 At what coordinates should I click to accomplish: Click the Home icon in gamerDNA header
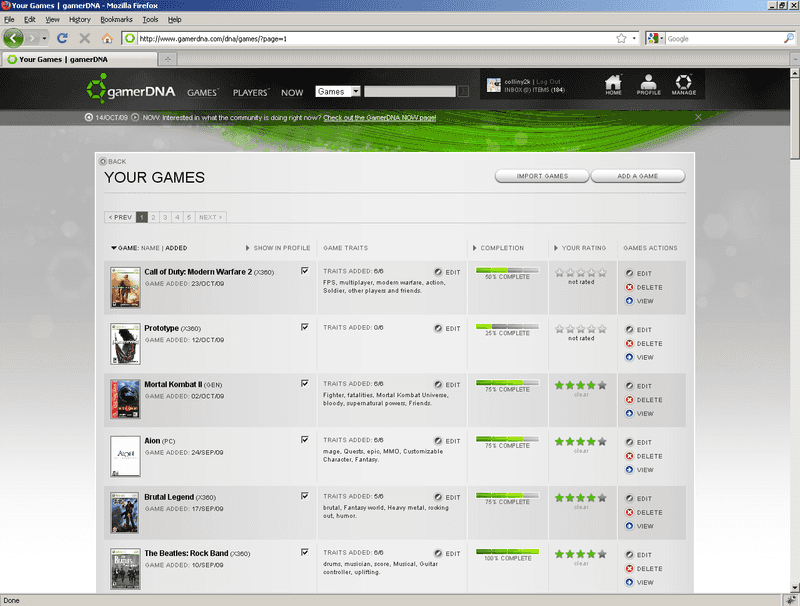[x=613, y=84]
